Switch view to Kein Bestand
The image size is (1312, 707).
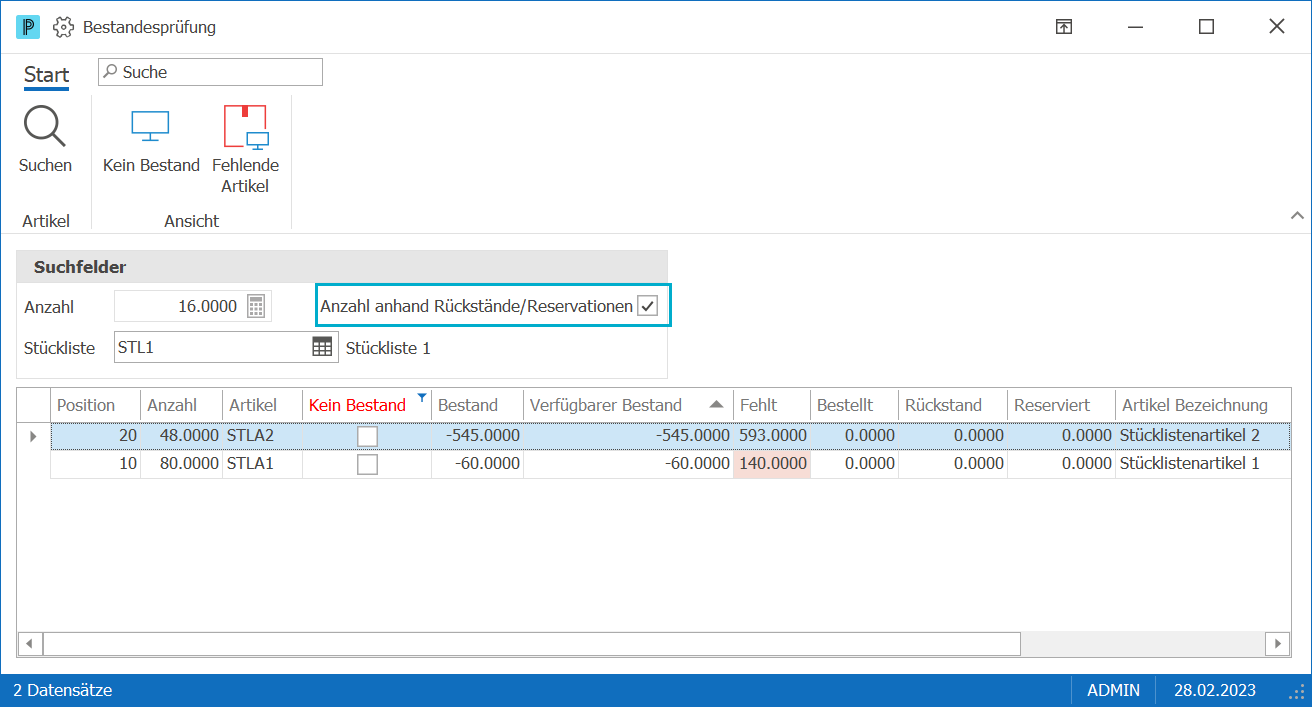coord(151,140)
